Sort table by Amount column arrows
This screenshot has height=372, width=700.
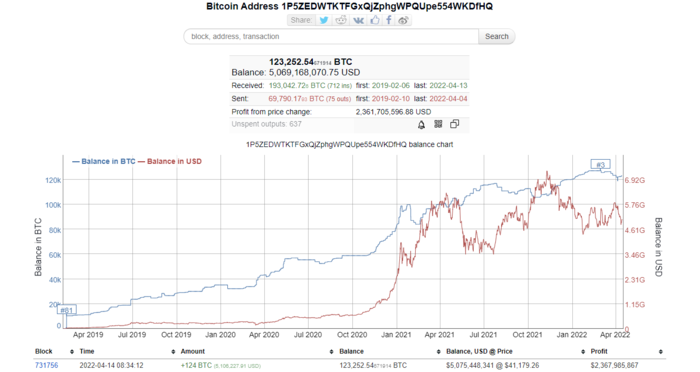tap(331, 352)
